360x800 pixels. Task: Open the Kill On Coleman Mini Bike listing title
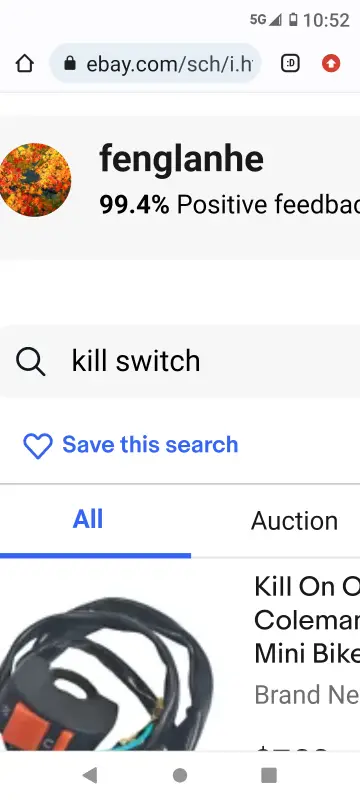pos(307,620)
